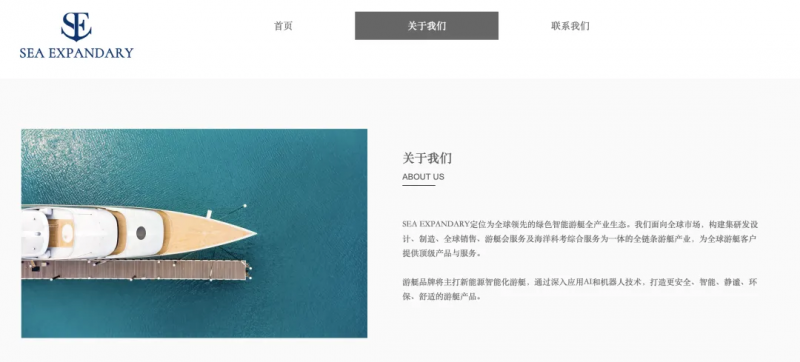This screenshot has width=800, height=362.
Task: Select the 关于我们 navigation tab
Action: pos(427,25)
